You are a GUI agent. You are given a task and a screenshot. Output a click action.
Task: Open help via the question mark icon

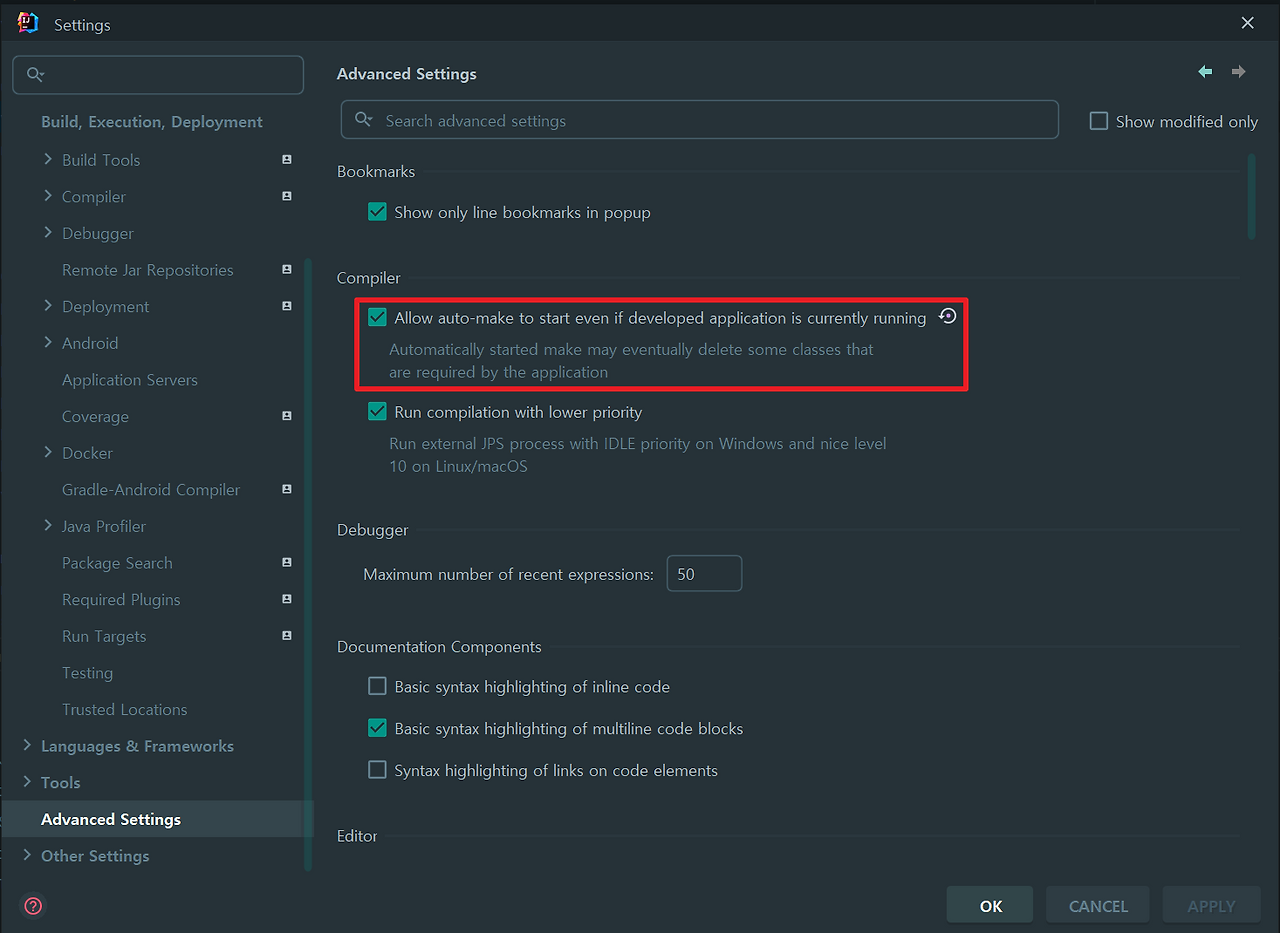[32, 905]
